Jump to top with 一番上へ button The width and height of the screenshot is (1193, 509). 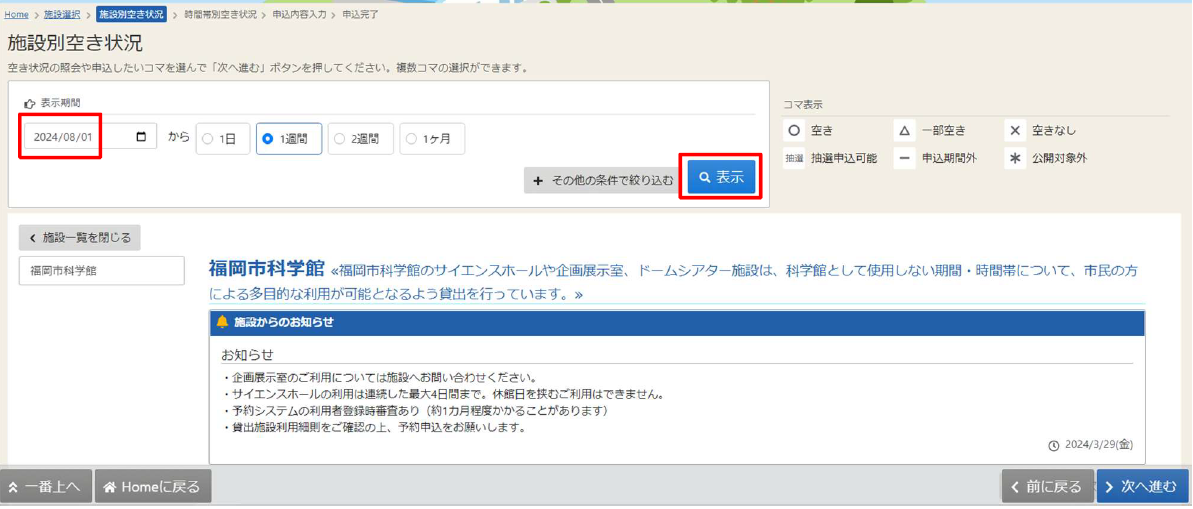coord(46,487)
